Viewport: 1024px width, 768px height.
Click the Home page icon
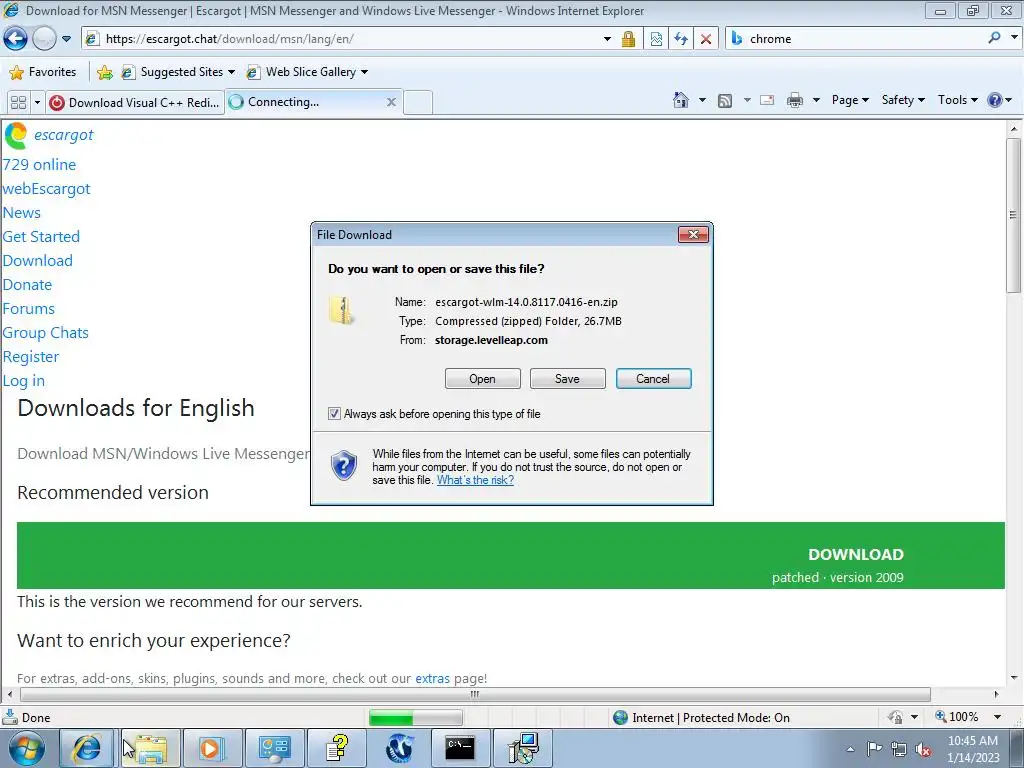click(680, 100)
